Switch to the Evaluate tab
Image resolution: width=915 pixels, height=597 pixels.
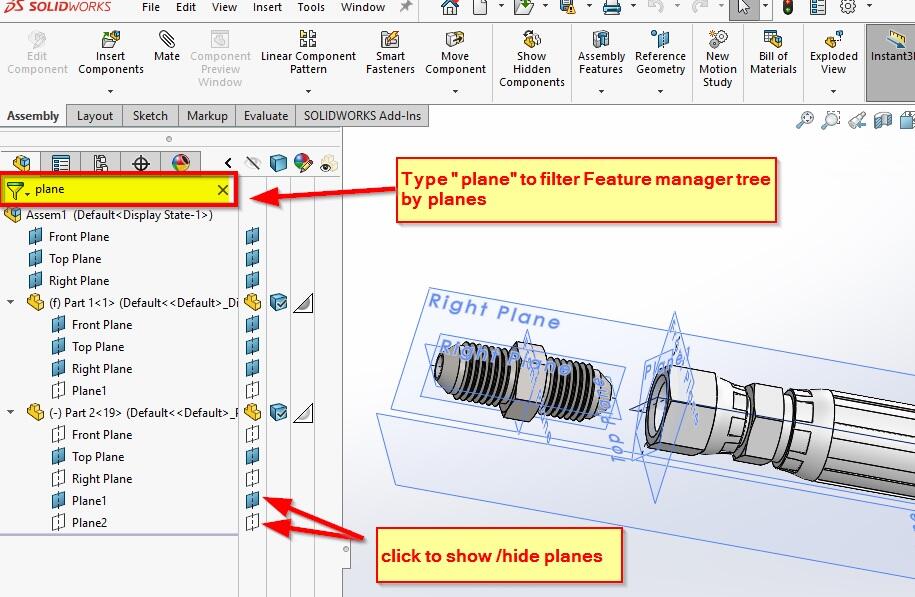pos(266,116)
